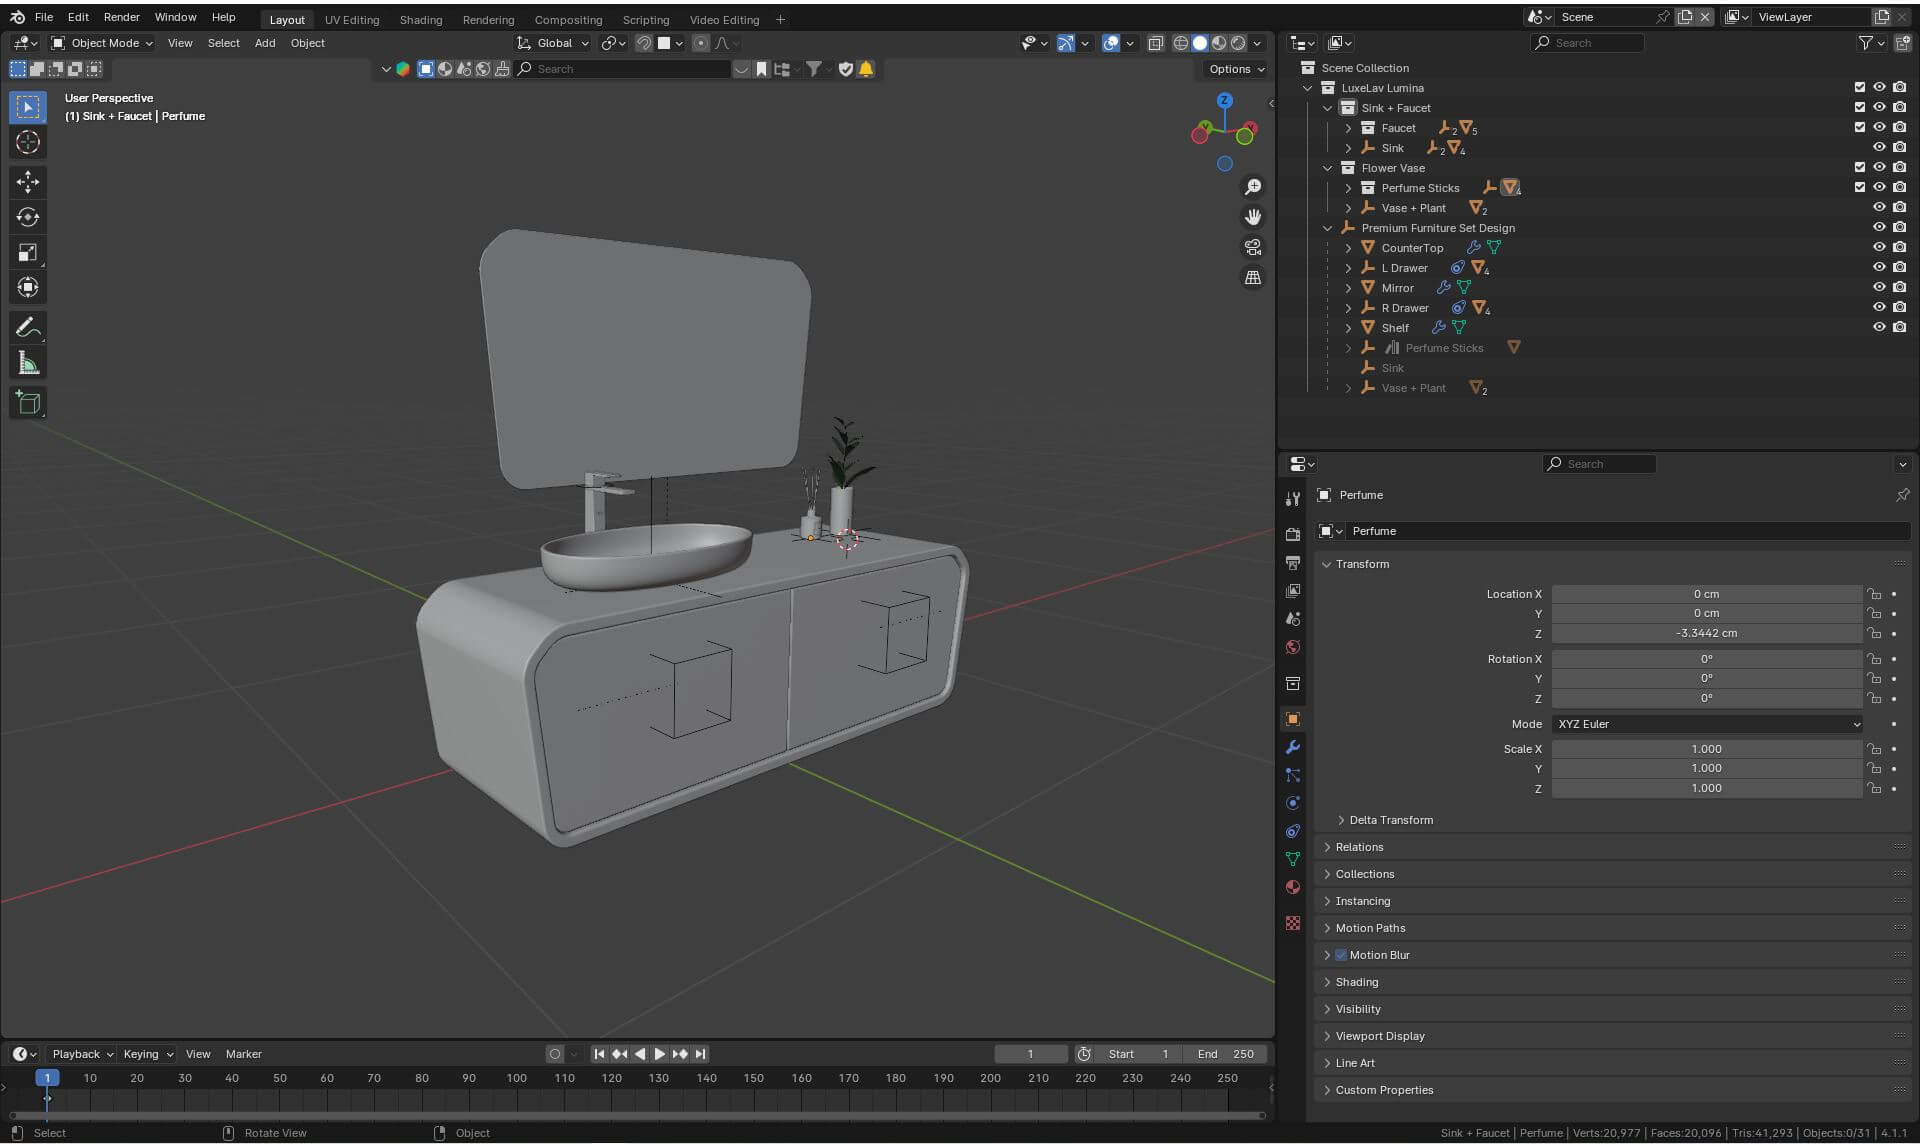1920x1144 pixels.
Task: Expand the CounterTop tree item
Action: click(x=1348, y=248)
